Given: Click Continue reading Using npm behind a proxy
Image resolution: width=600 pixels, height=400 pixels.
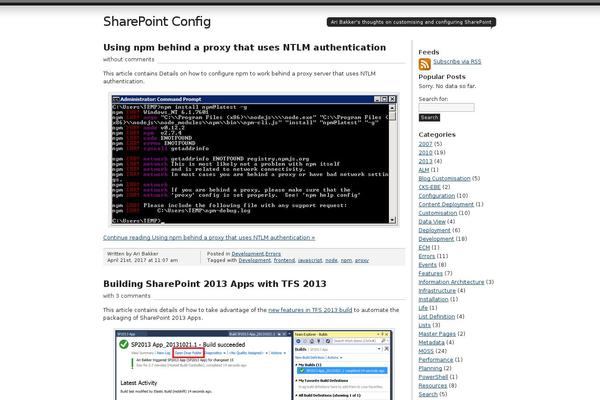Looking at the screenshot, I should (209, 238).
